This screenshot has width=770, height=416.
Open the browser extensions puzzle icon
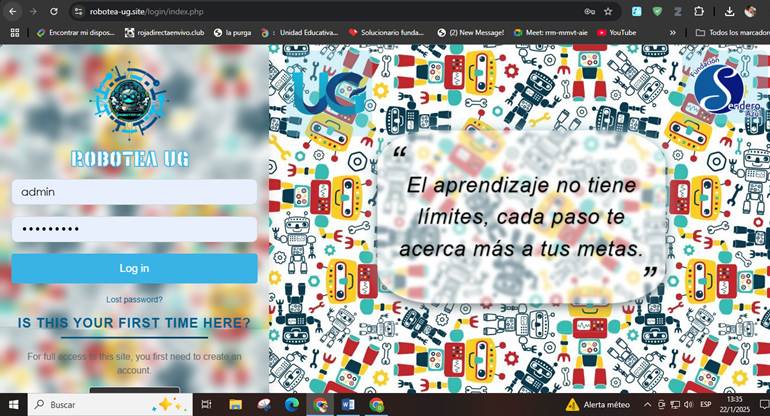tap(699, 11)
